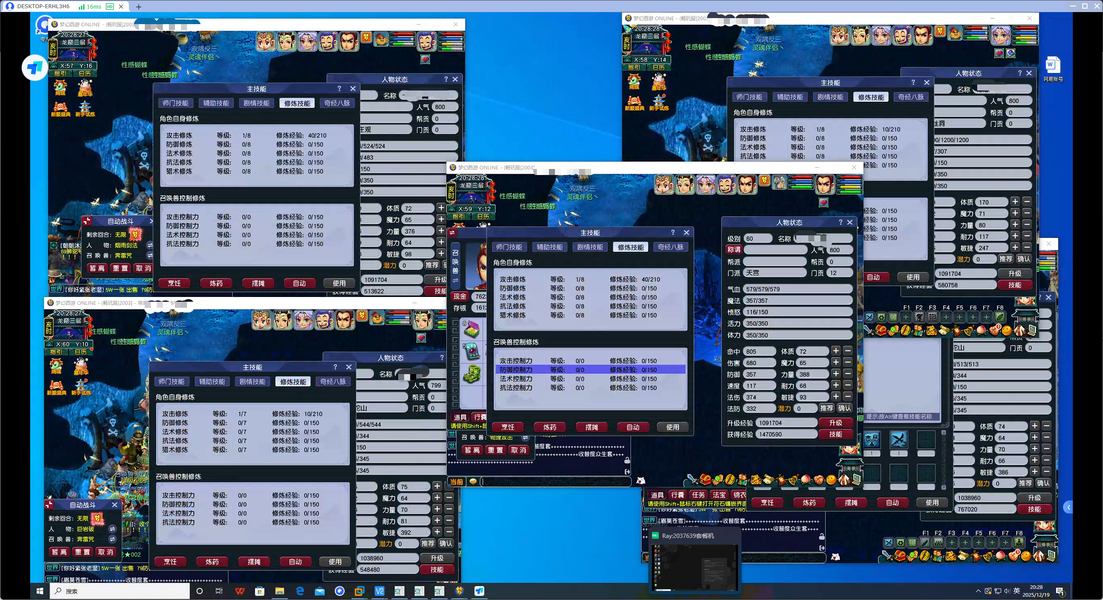Decrease 体质 with minus in center window
The width and height of the screenshot is (1103, 600).
pos(848,350)
